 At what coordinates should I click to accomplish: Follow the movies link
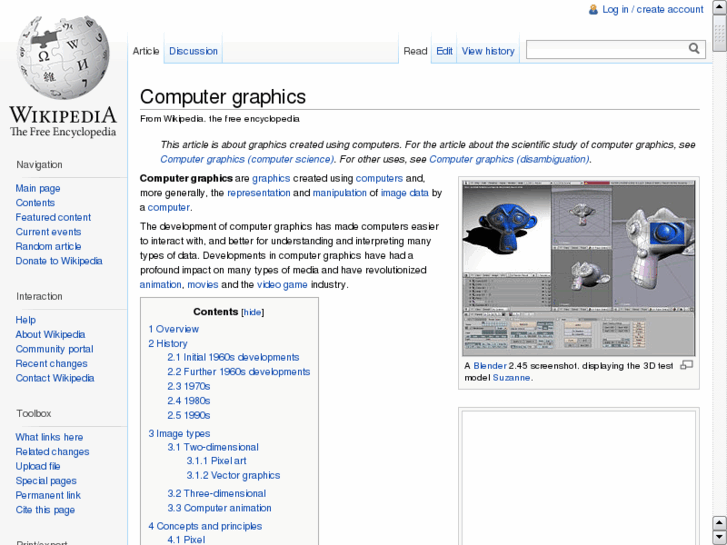pyautogui.click(x=203, y=284)
